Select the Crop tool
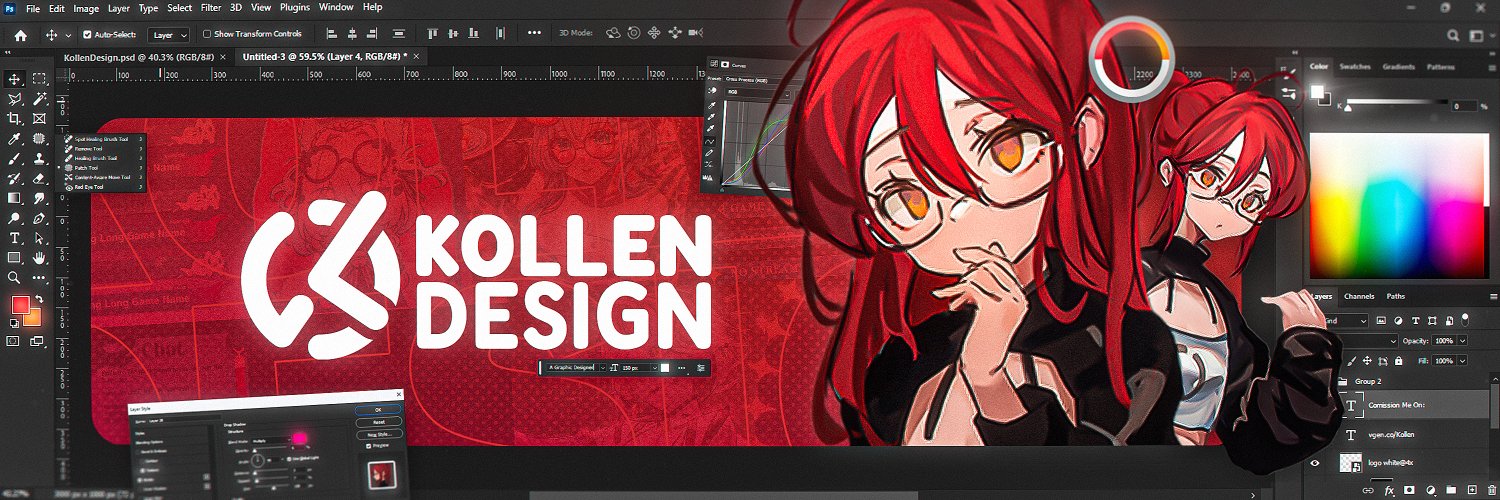Screen dimensions: 1500x500 [15, 118]
